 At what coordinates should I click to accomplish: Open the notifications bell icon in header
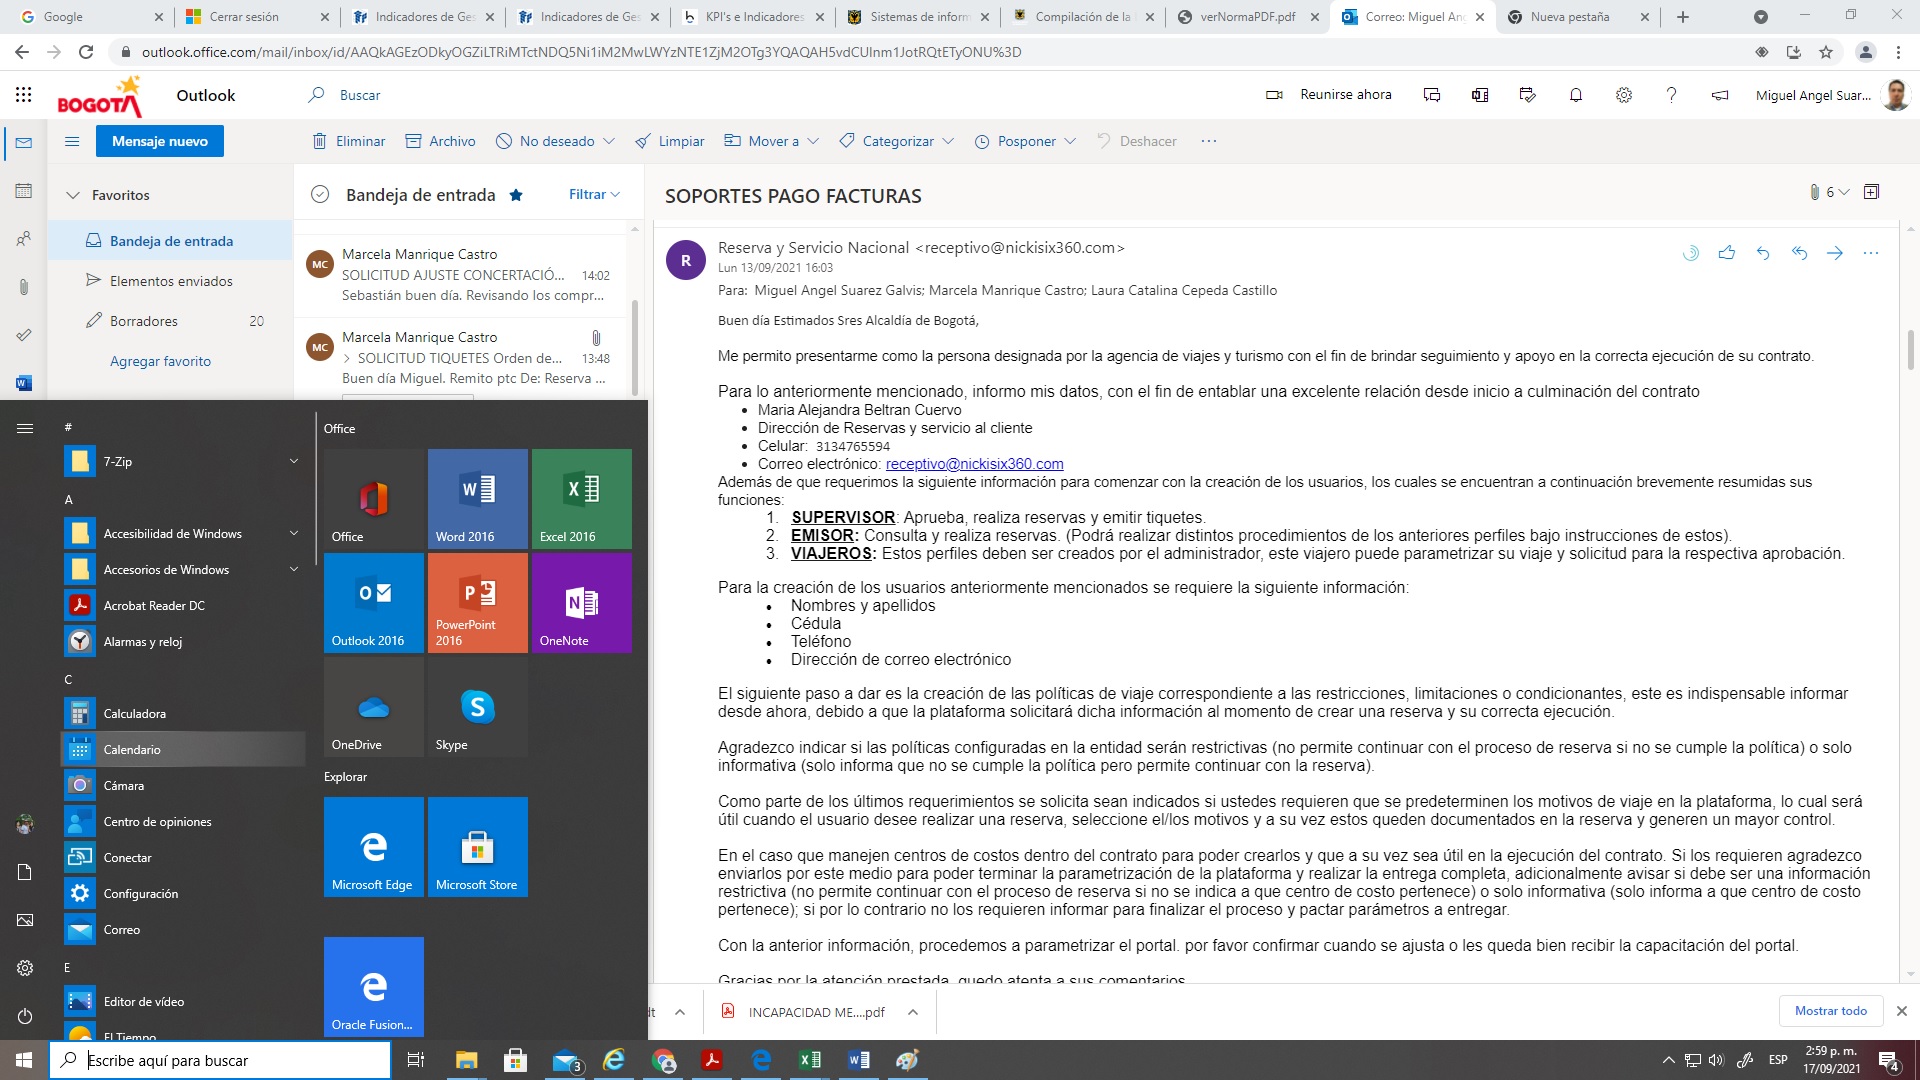pos(1576,95)
